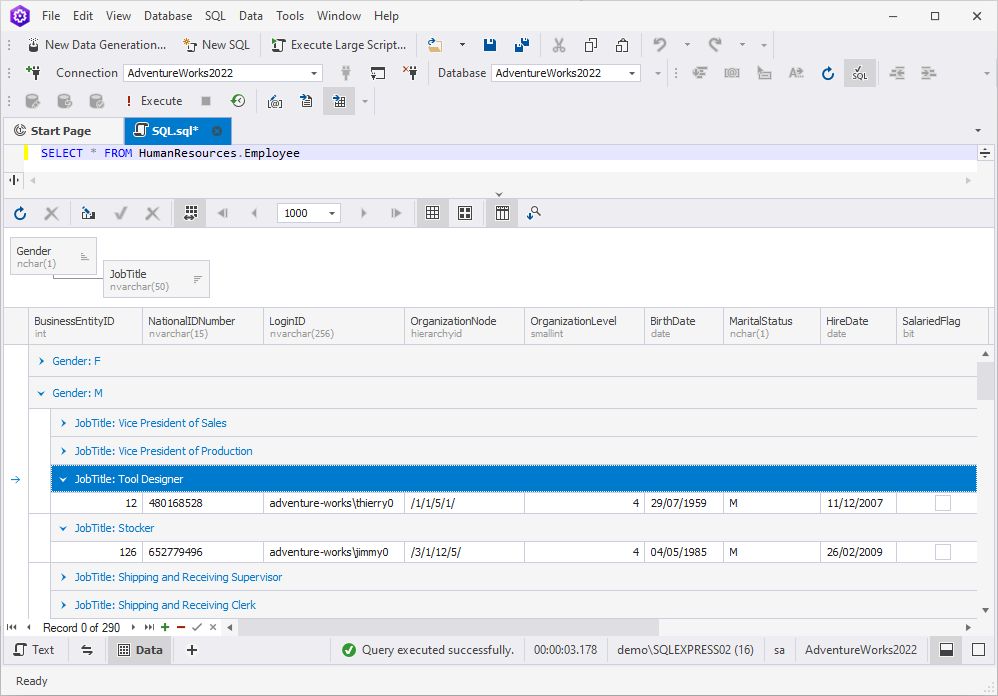Switch to the Start Page tab

[61, 131]
